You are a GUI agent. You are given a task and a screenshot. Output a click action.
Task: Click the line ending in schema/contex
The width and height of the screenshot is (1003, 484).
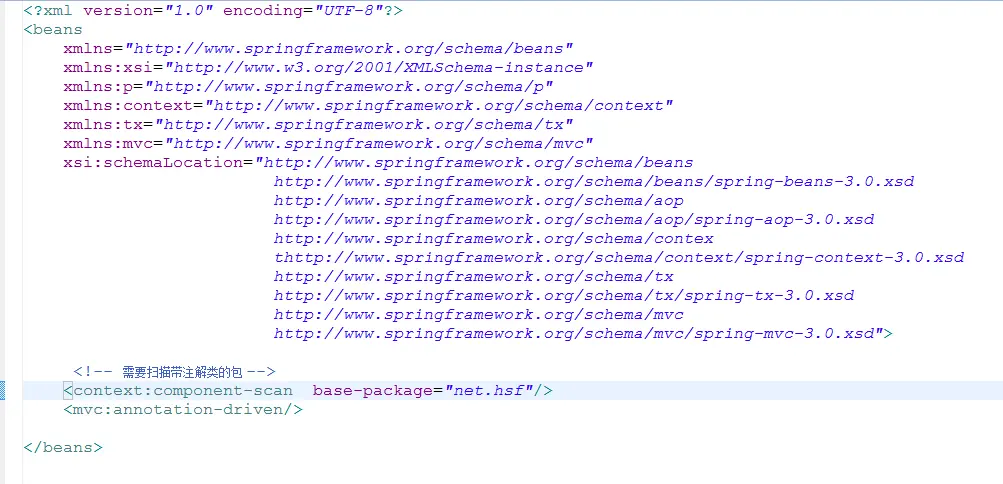[494, 238]
